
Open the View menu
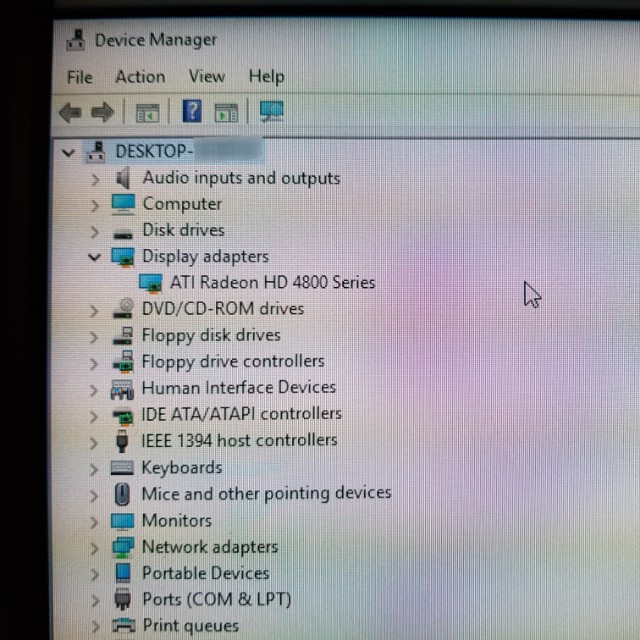(x=207, y=76)
